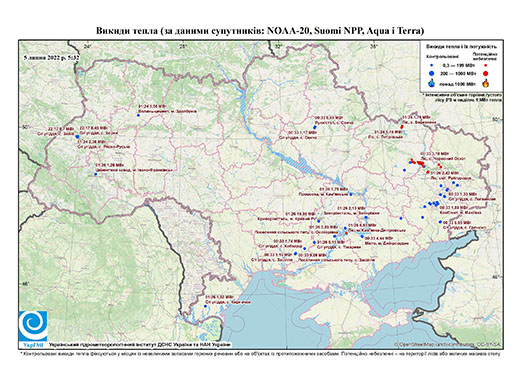
Task: Open the OpenStreetMap contributors attribution
Action: (x=448, y=344)
